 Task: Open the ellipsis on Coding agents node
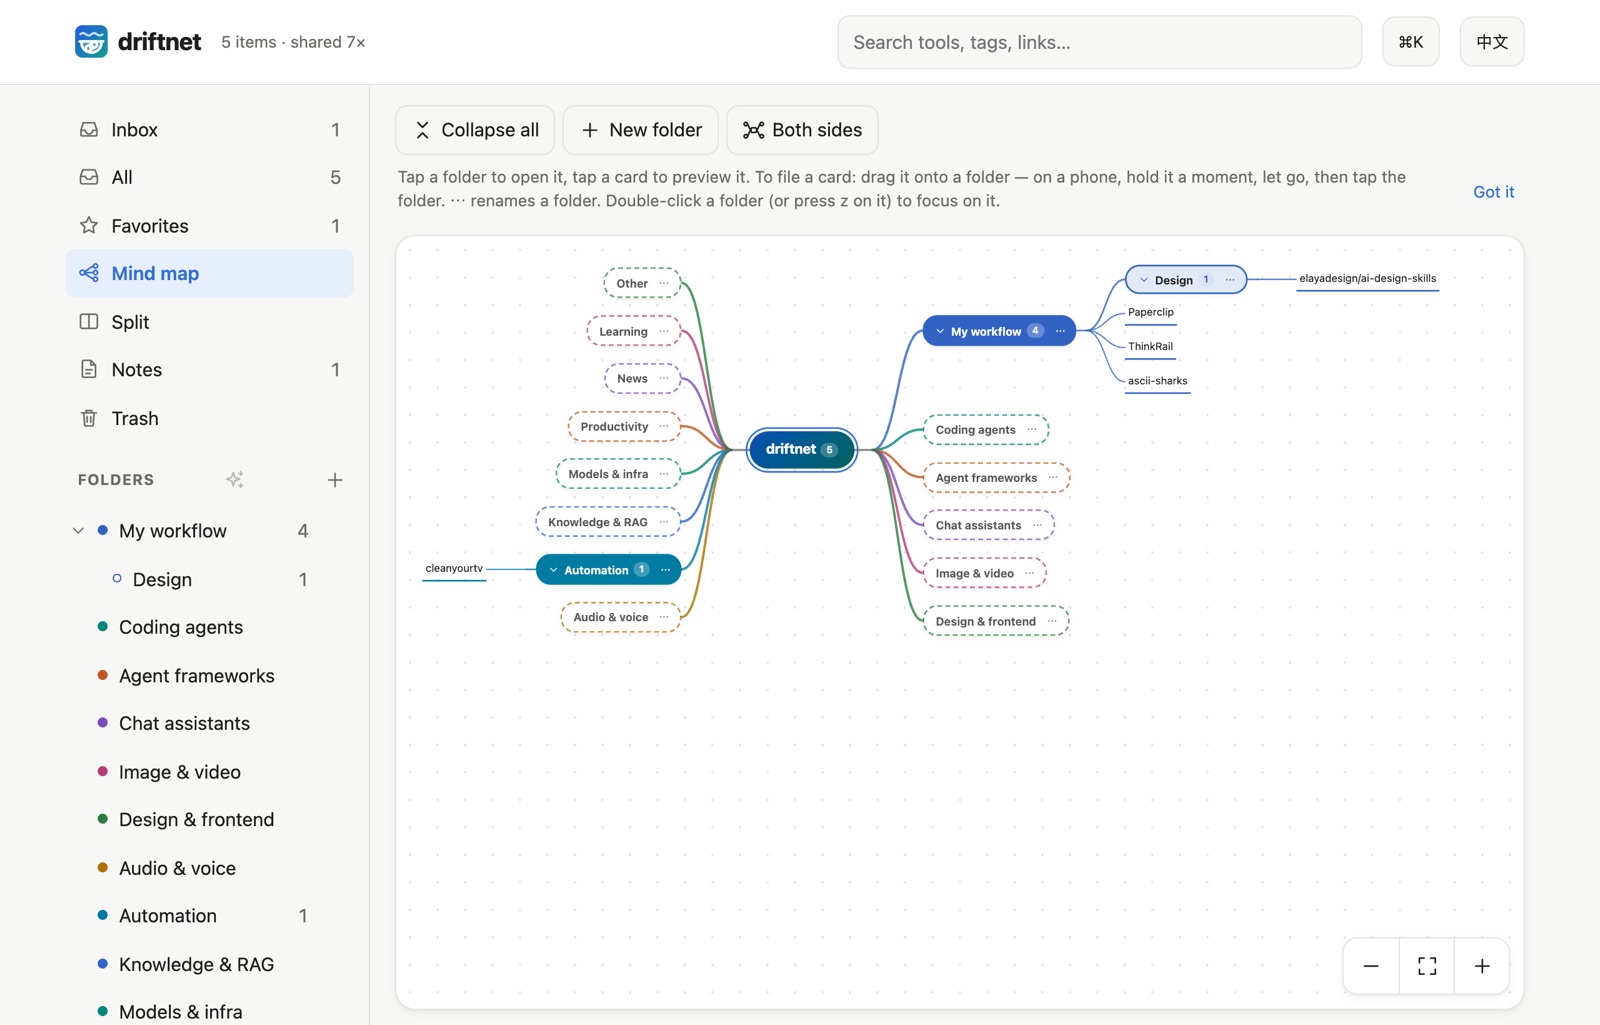tap(1032, 430)
